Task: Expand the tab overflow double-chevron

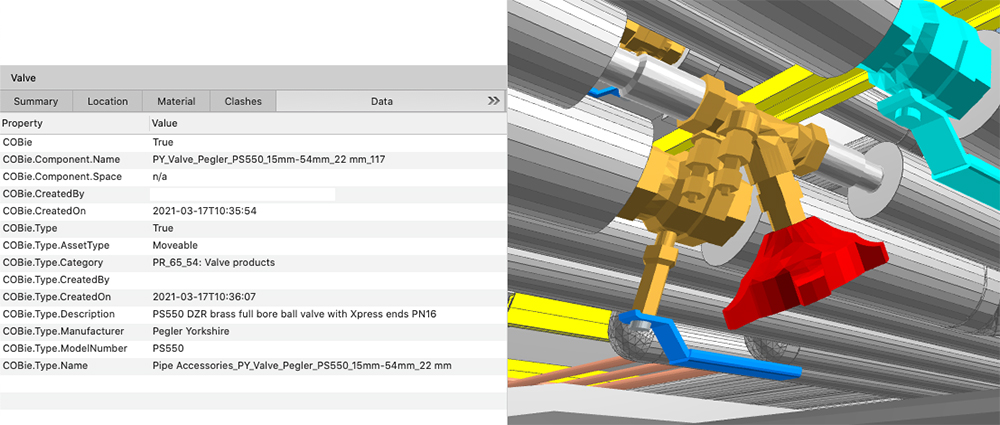Action: coord(493,101)
